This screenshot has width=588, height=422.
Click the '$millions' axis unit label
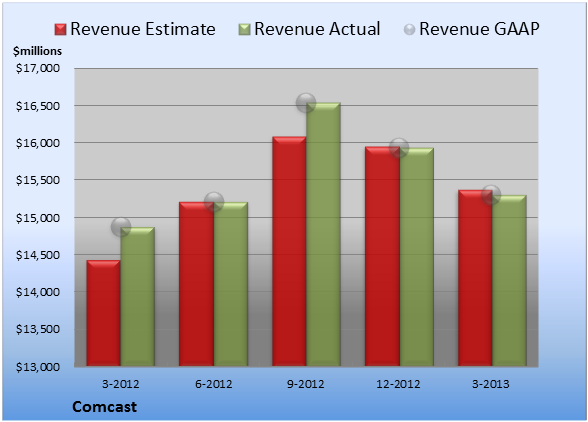pos(37,51)
